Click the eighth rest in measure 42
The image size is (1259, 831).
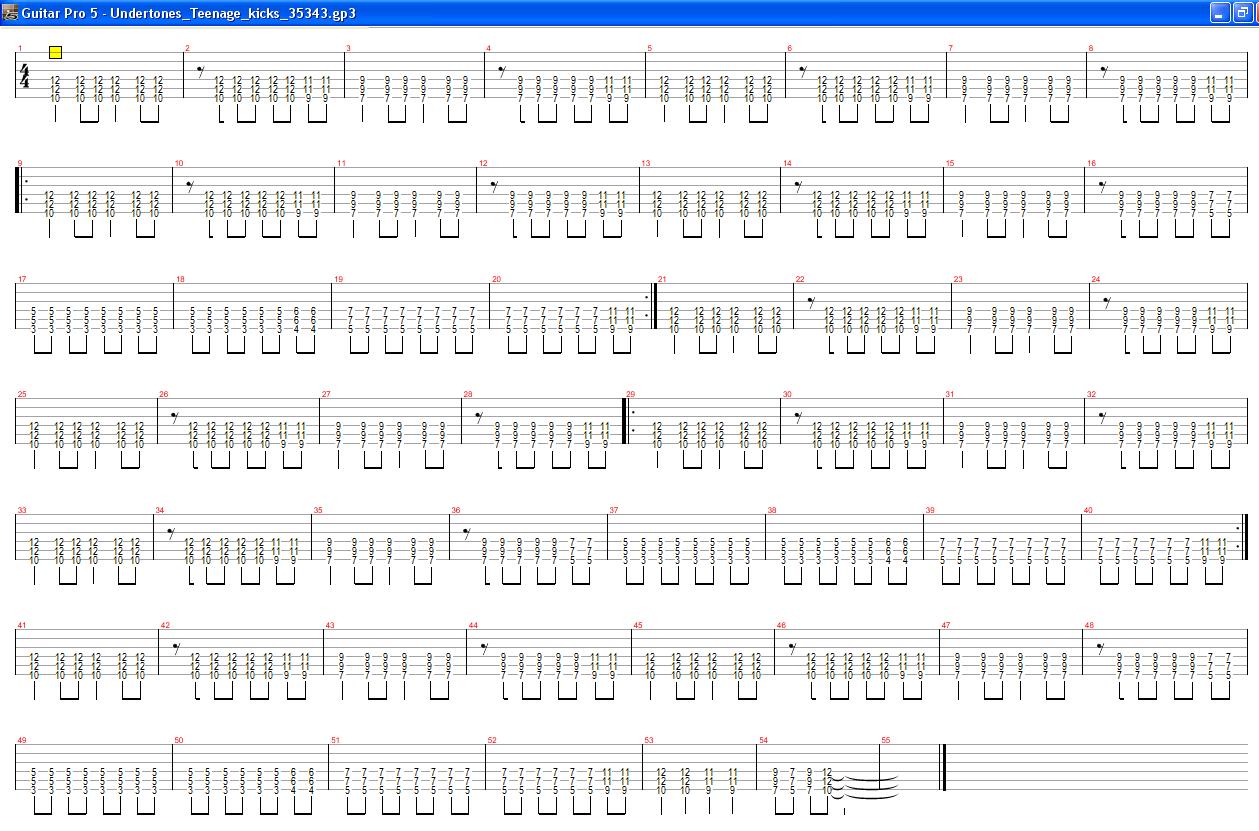(176, 647)
